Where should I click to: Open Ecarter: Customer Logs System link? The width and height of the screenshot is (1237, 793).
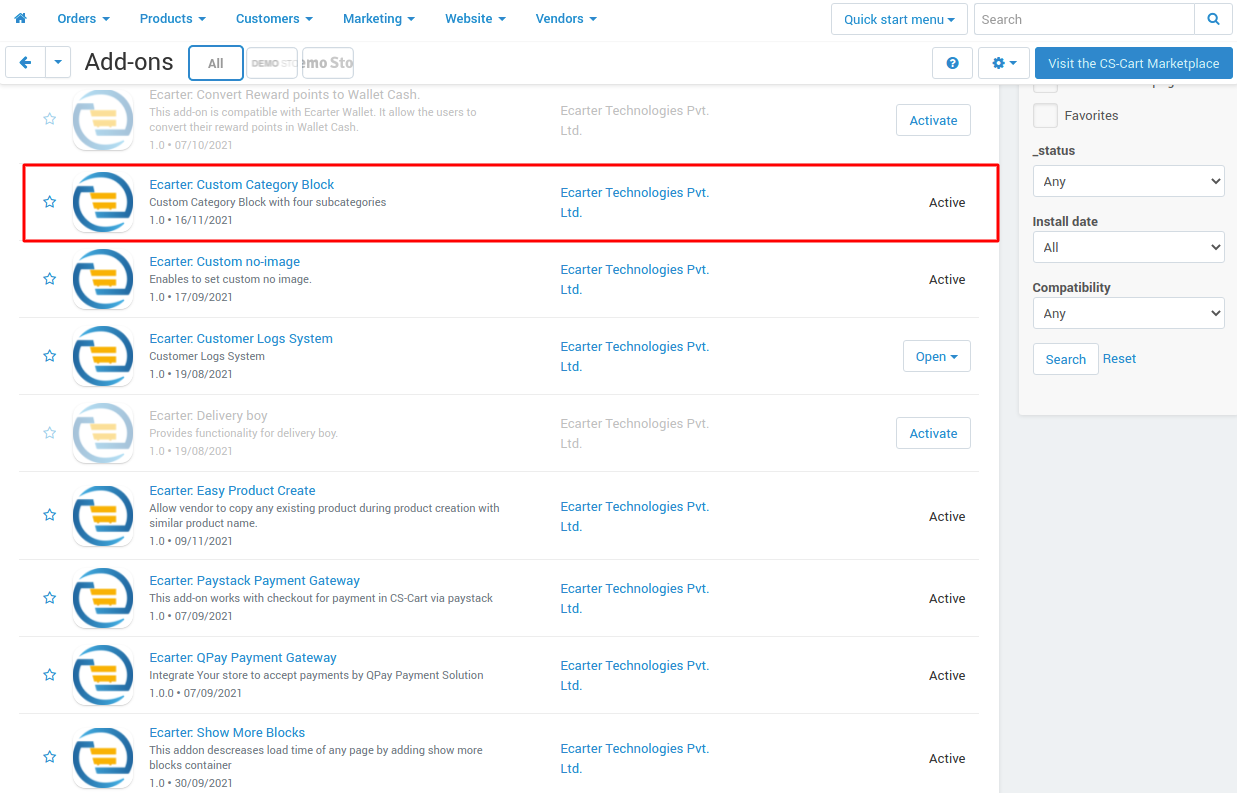point(241,338)
